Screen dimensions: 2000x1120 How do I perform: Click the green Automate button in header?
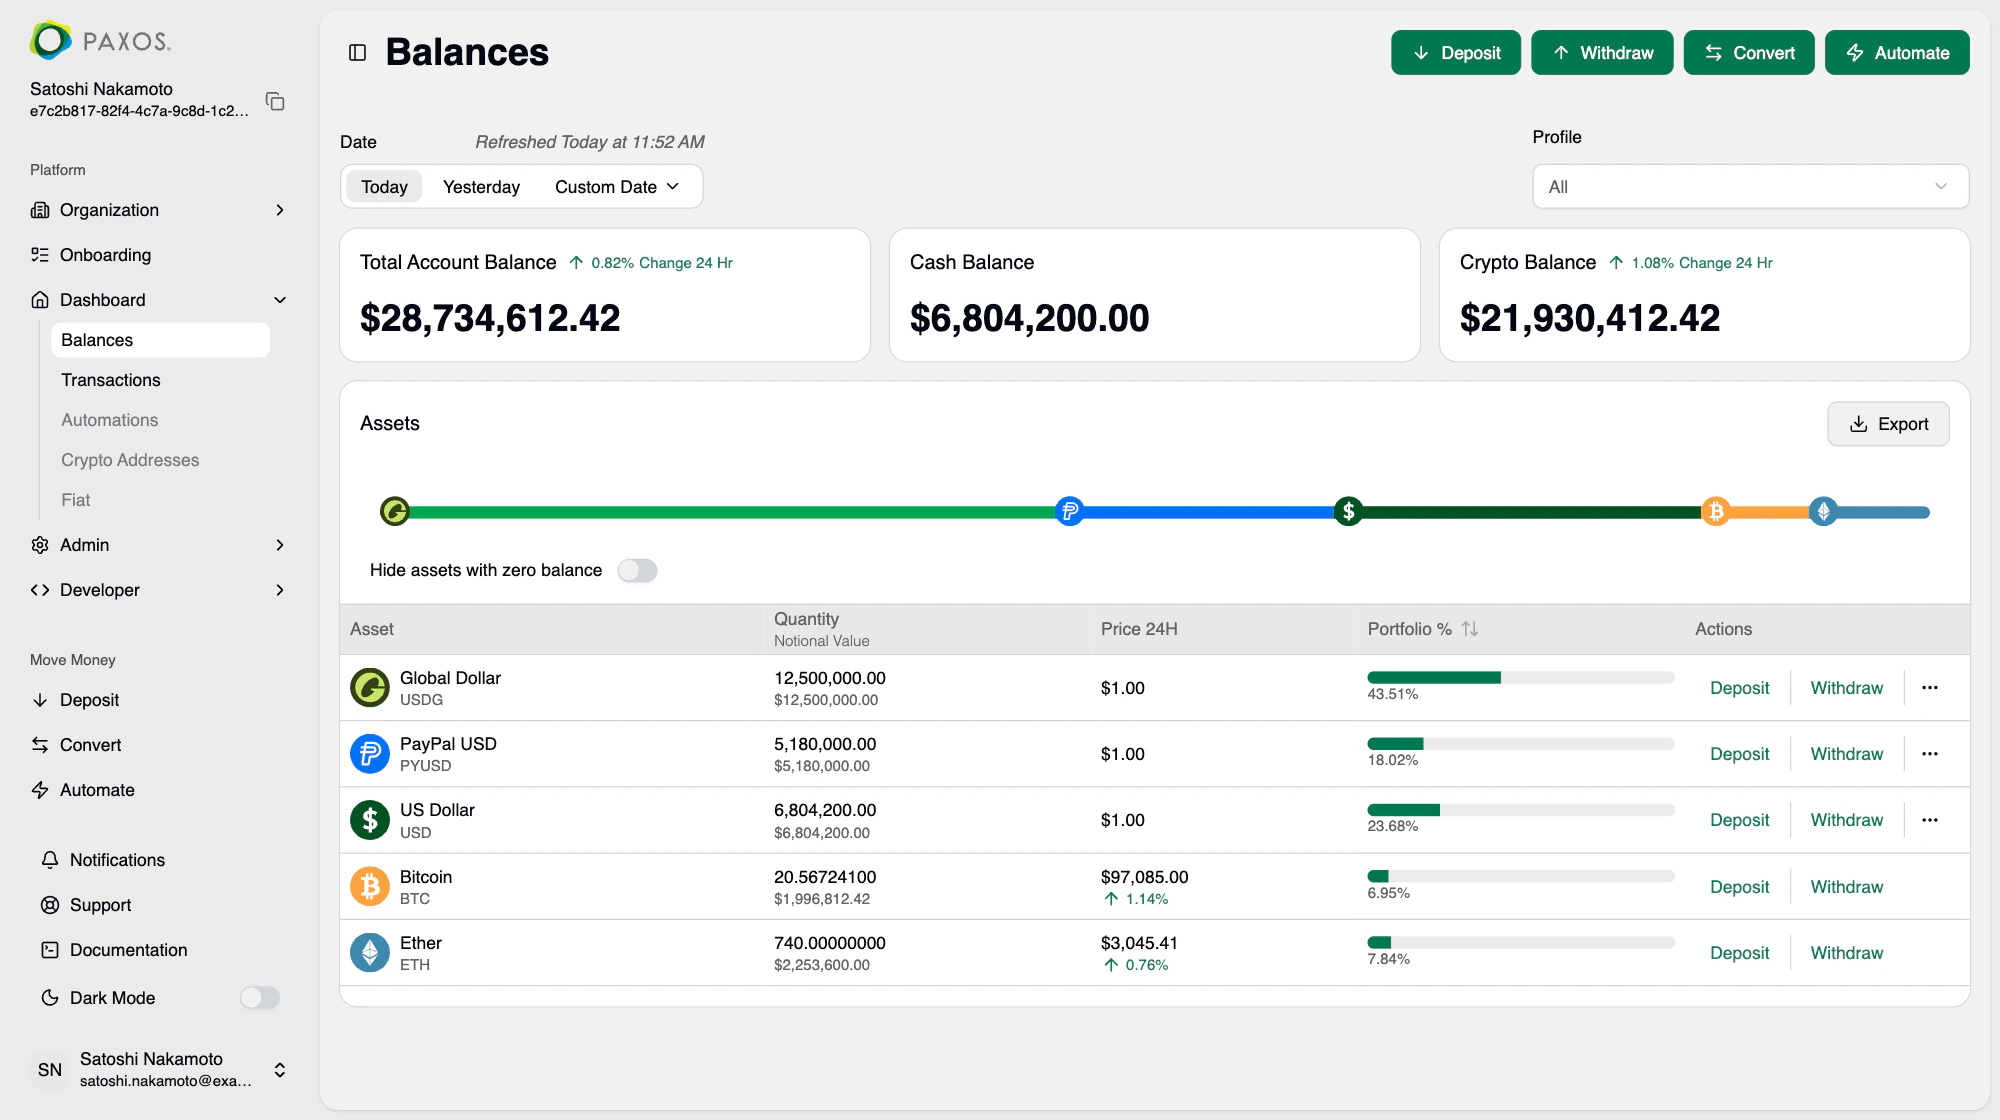[1897, 53]
